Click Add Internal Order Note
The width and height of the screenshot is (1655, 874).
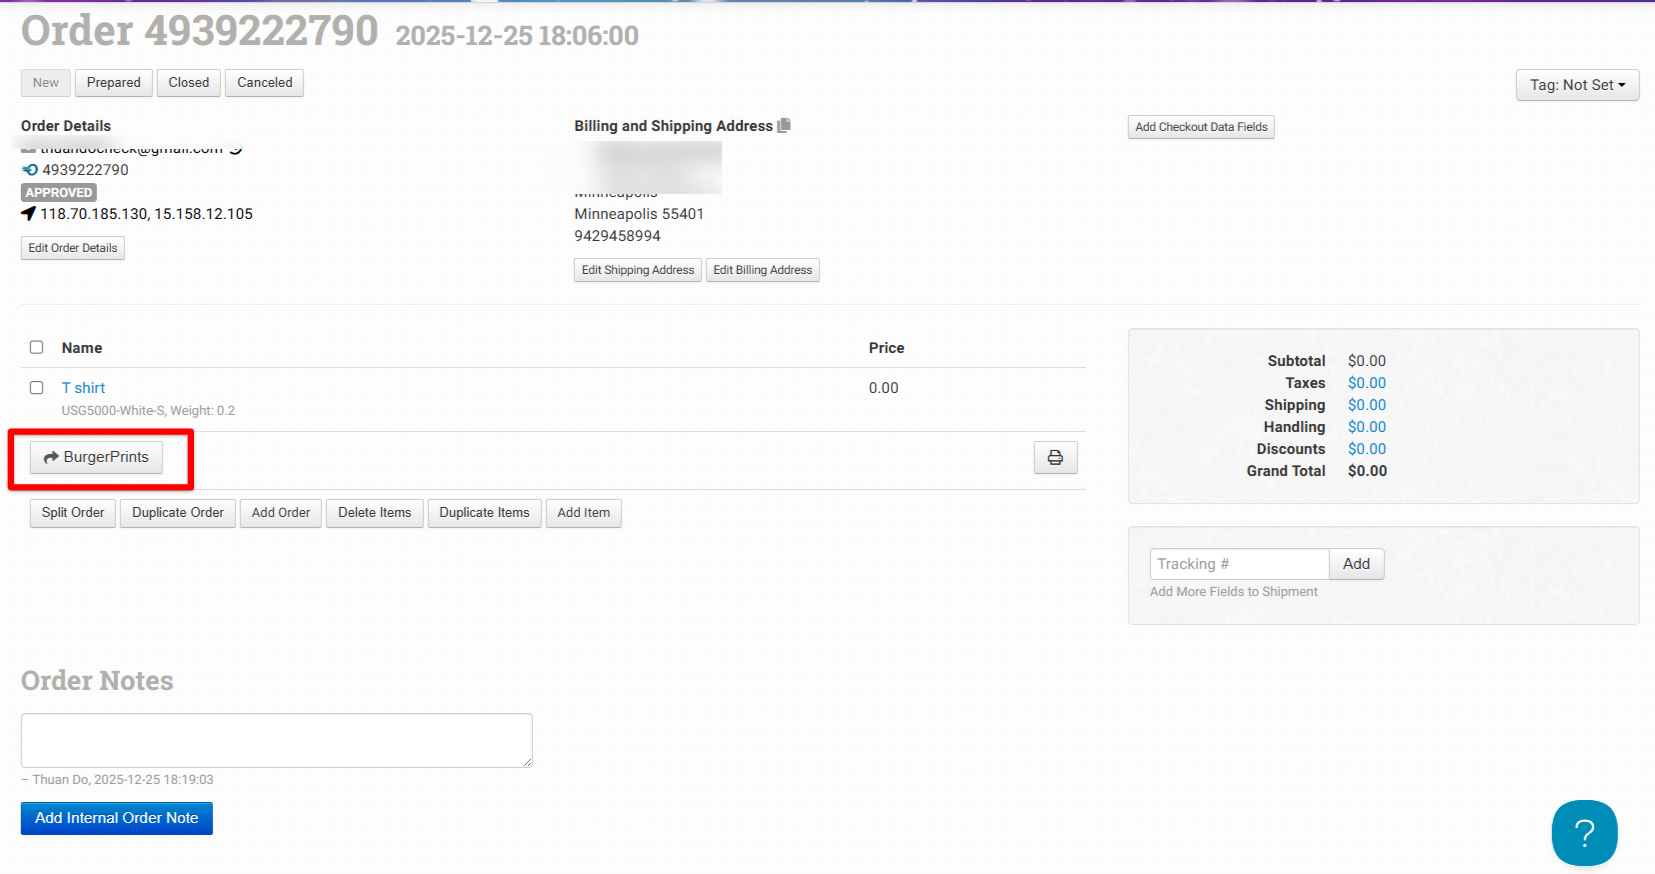click(x=117, y=818)
